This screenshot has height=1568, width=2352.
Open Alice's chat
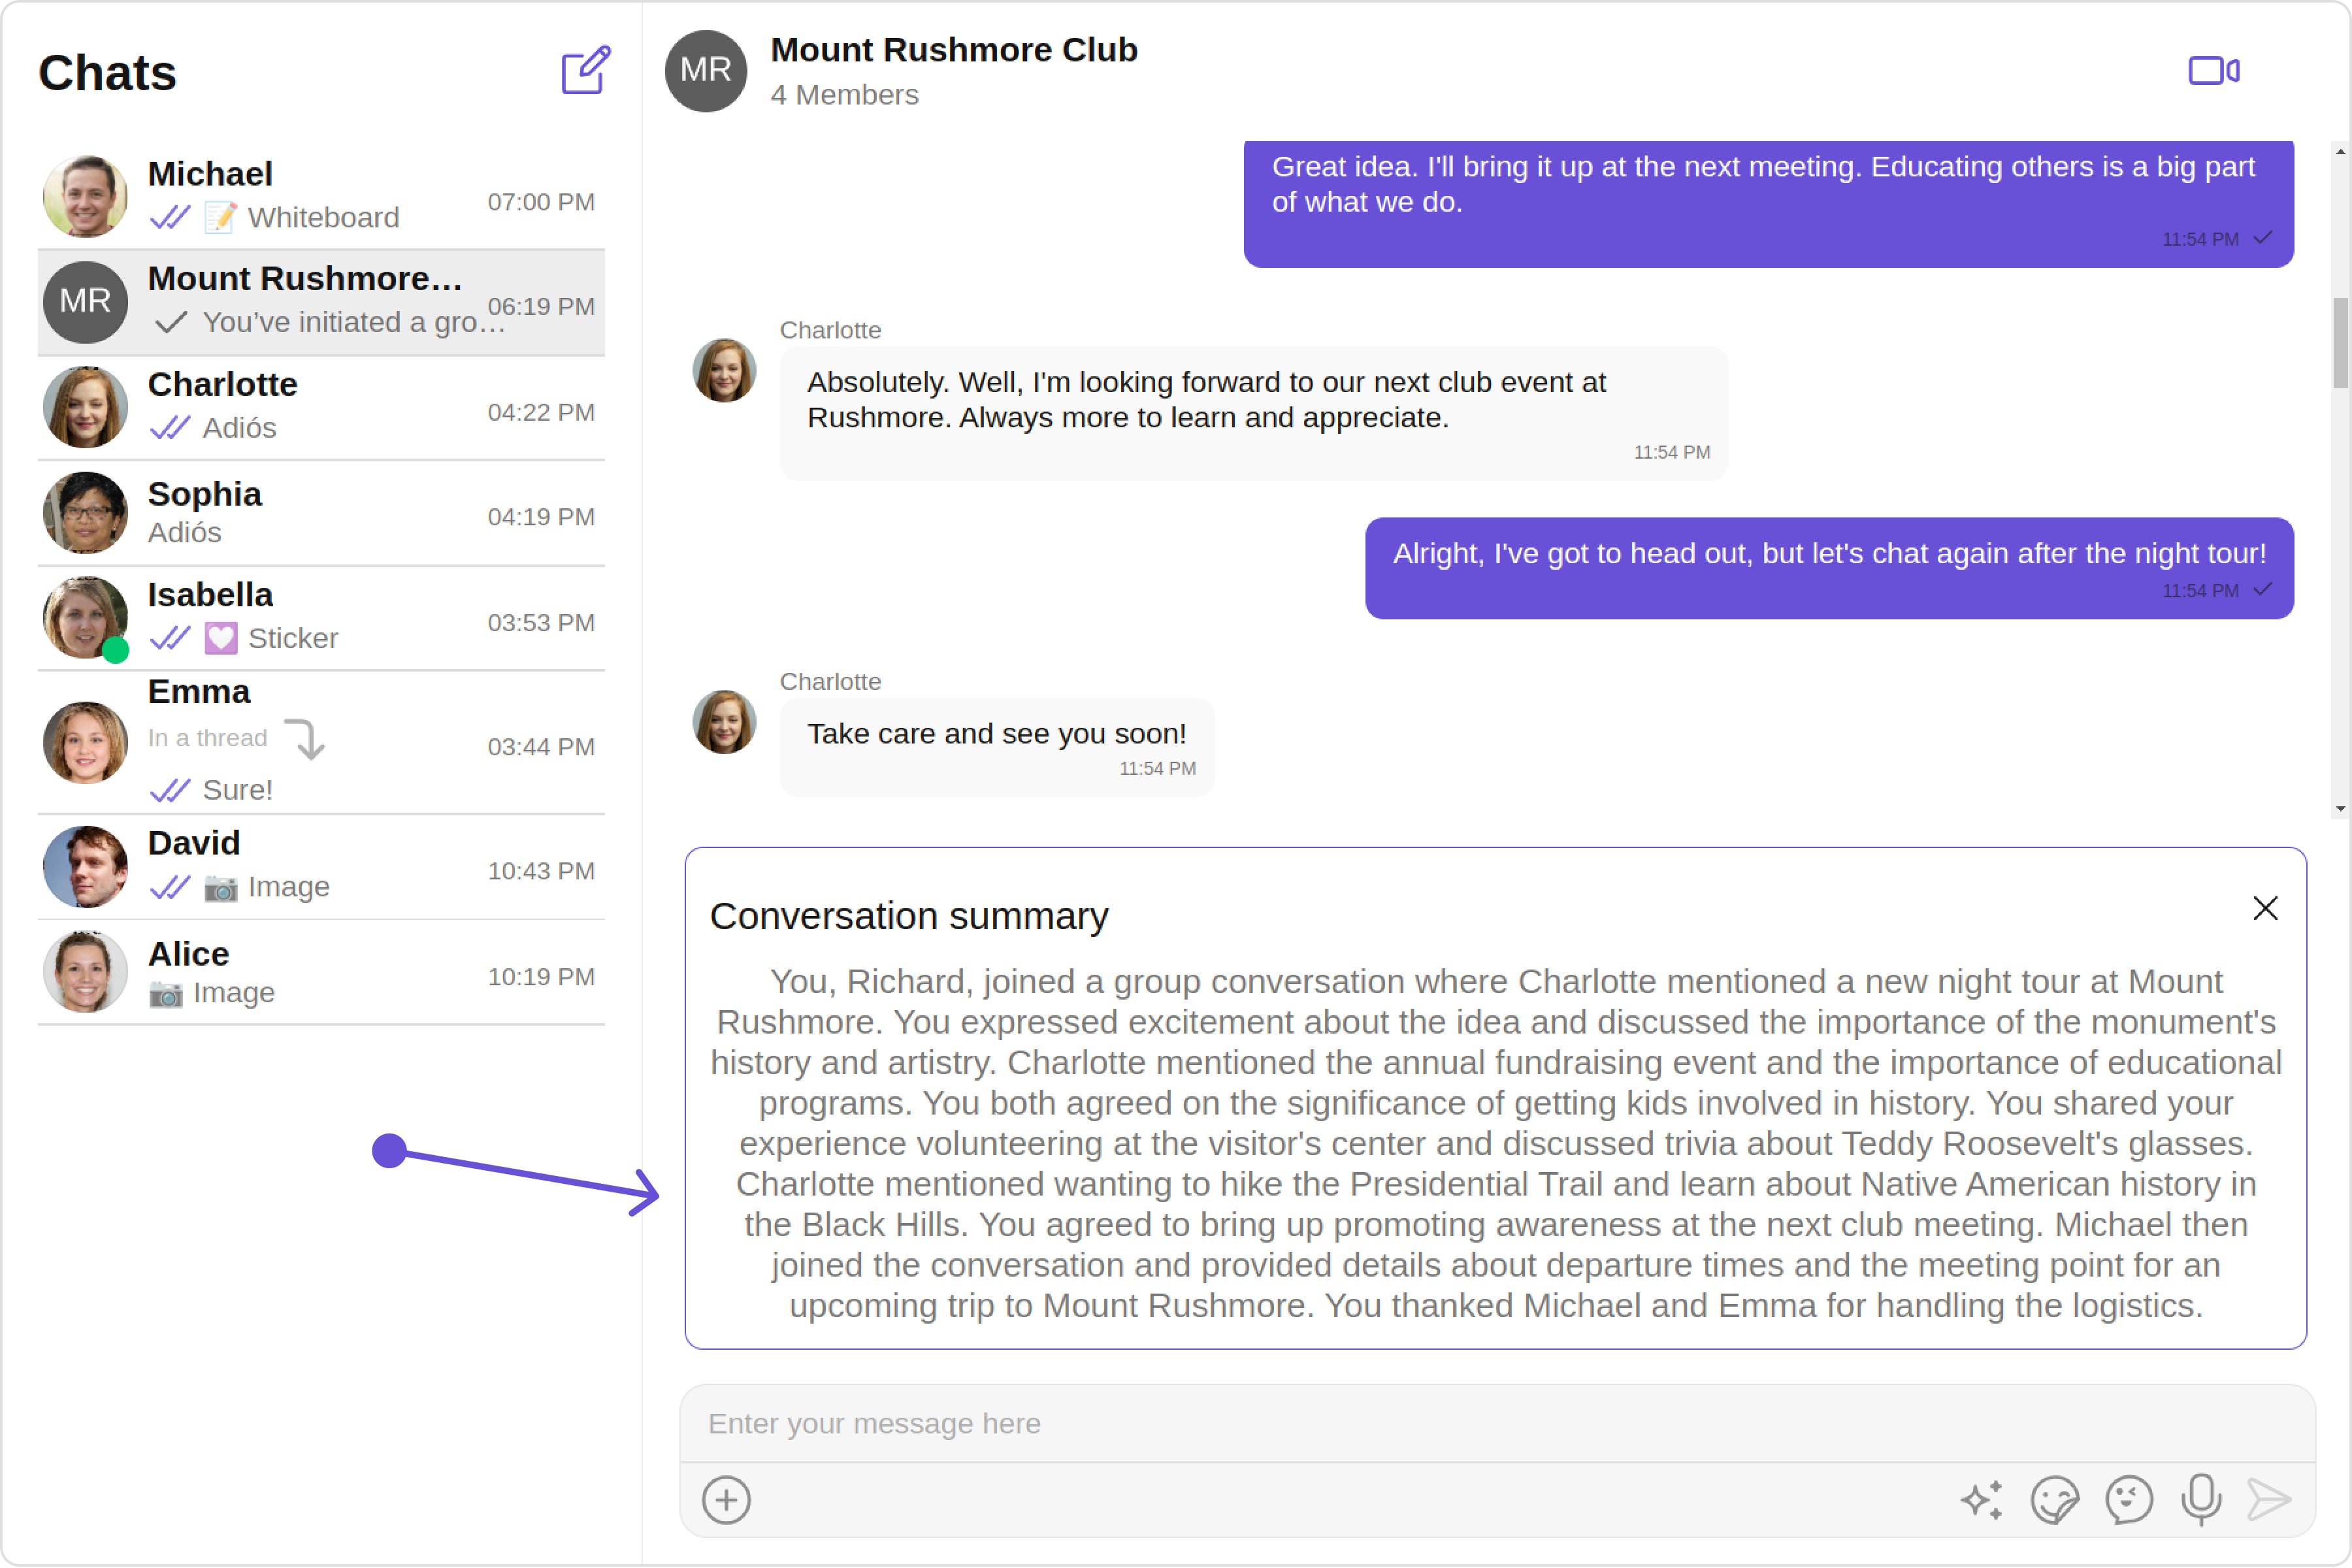click(320, 972)
